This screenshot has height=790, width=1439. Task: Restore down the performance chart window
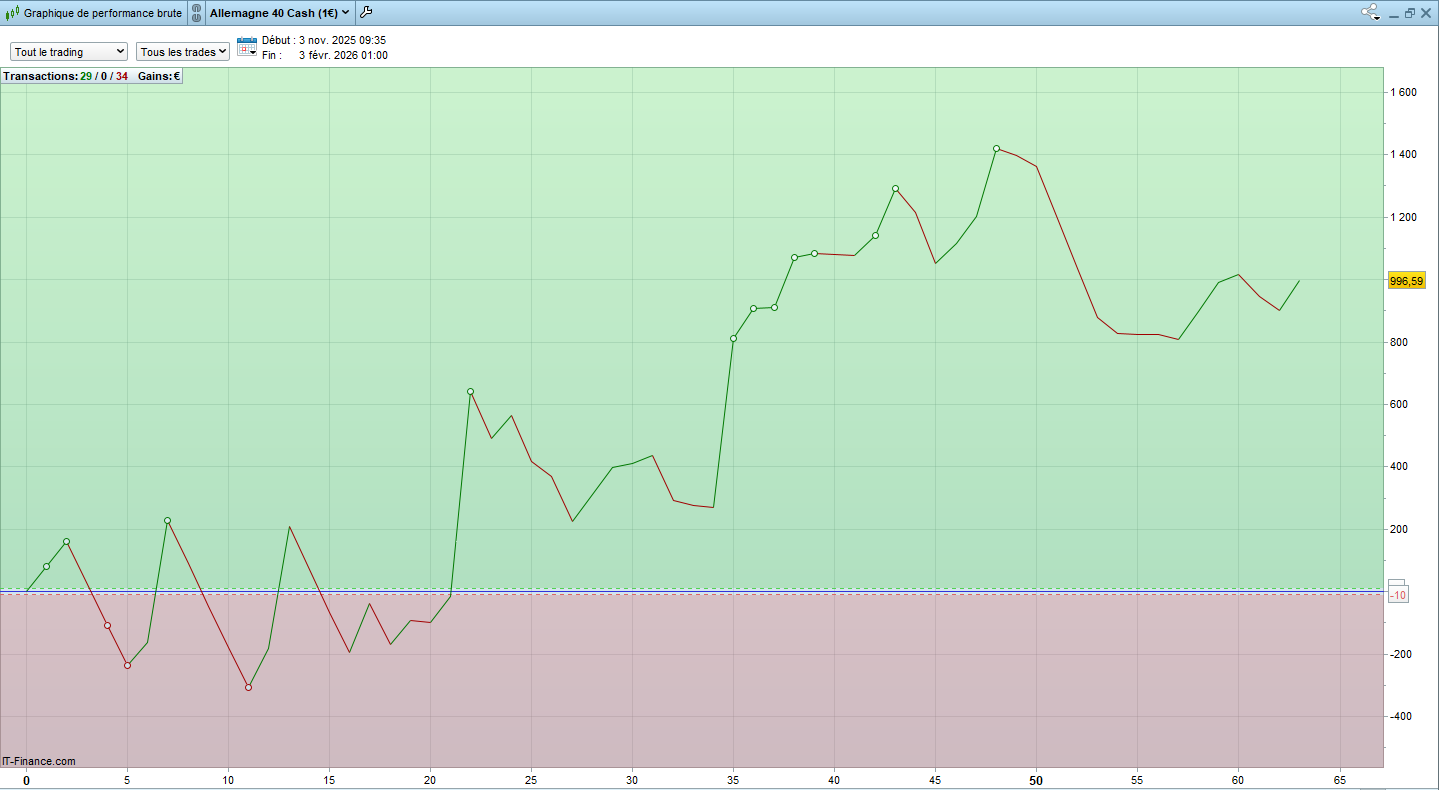(1410, 13)
